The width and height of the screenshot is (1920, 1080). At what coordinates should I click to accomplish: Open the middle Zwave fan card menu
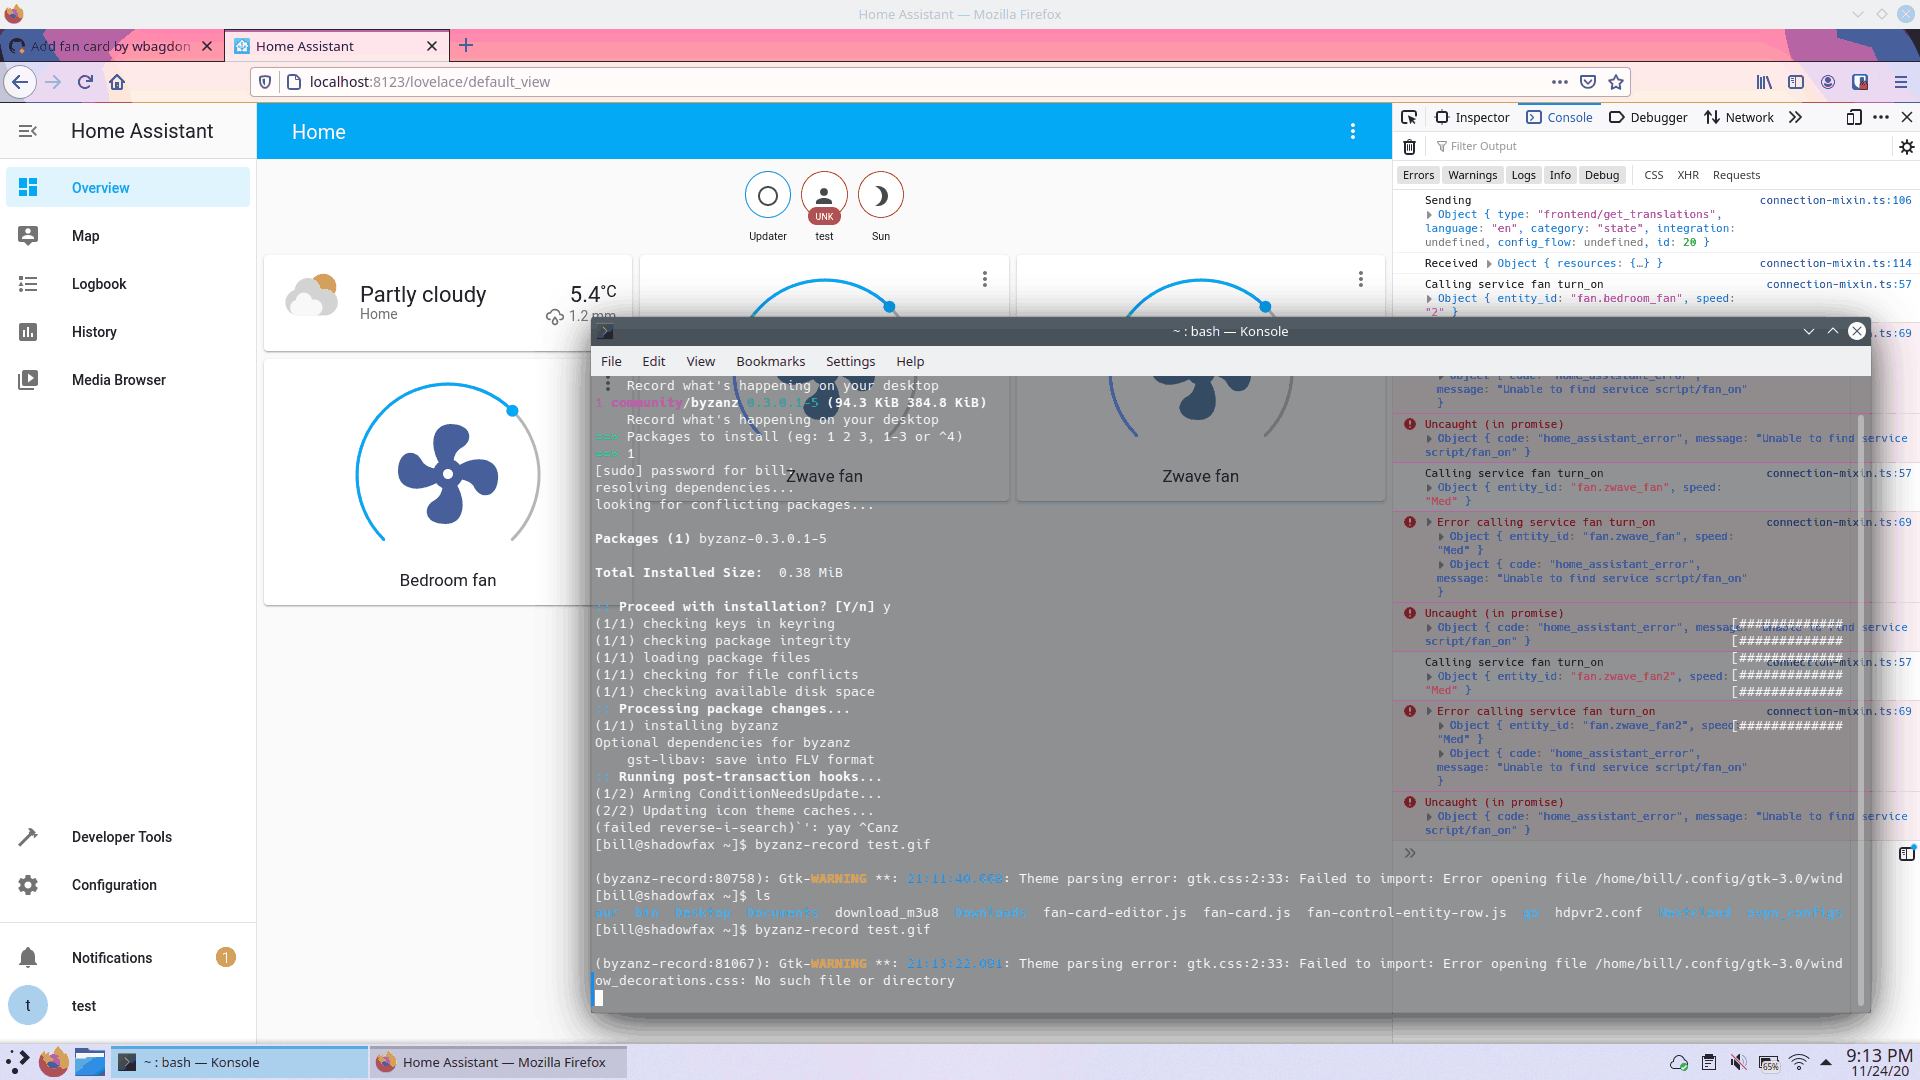[x=985, y=279]
